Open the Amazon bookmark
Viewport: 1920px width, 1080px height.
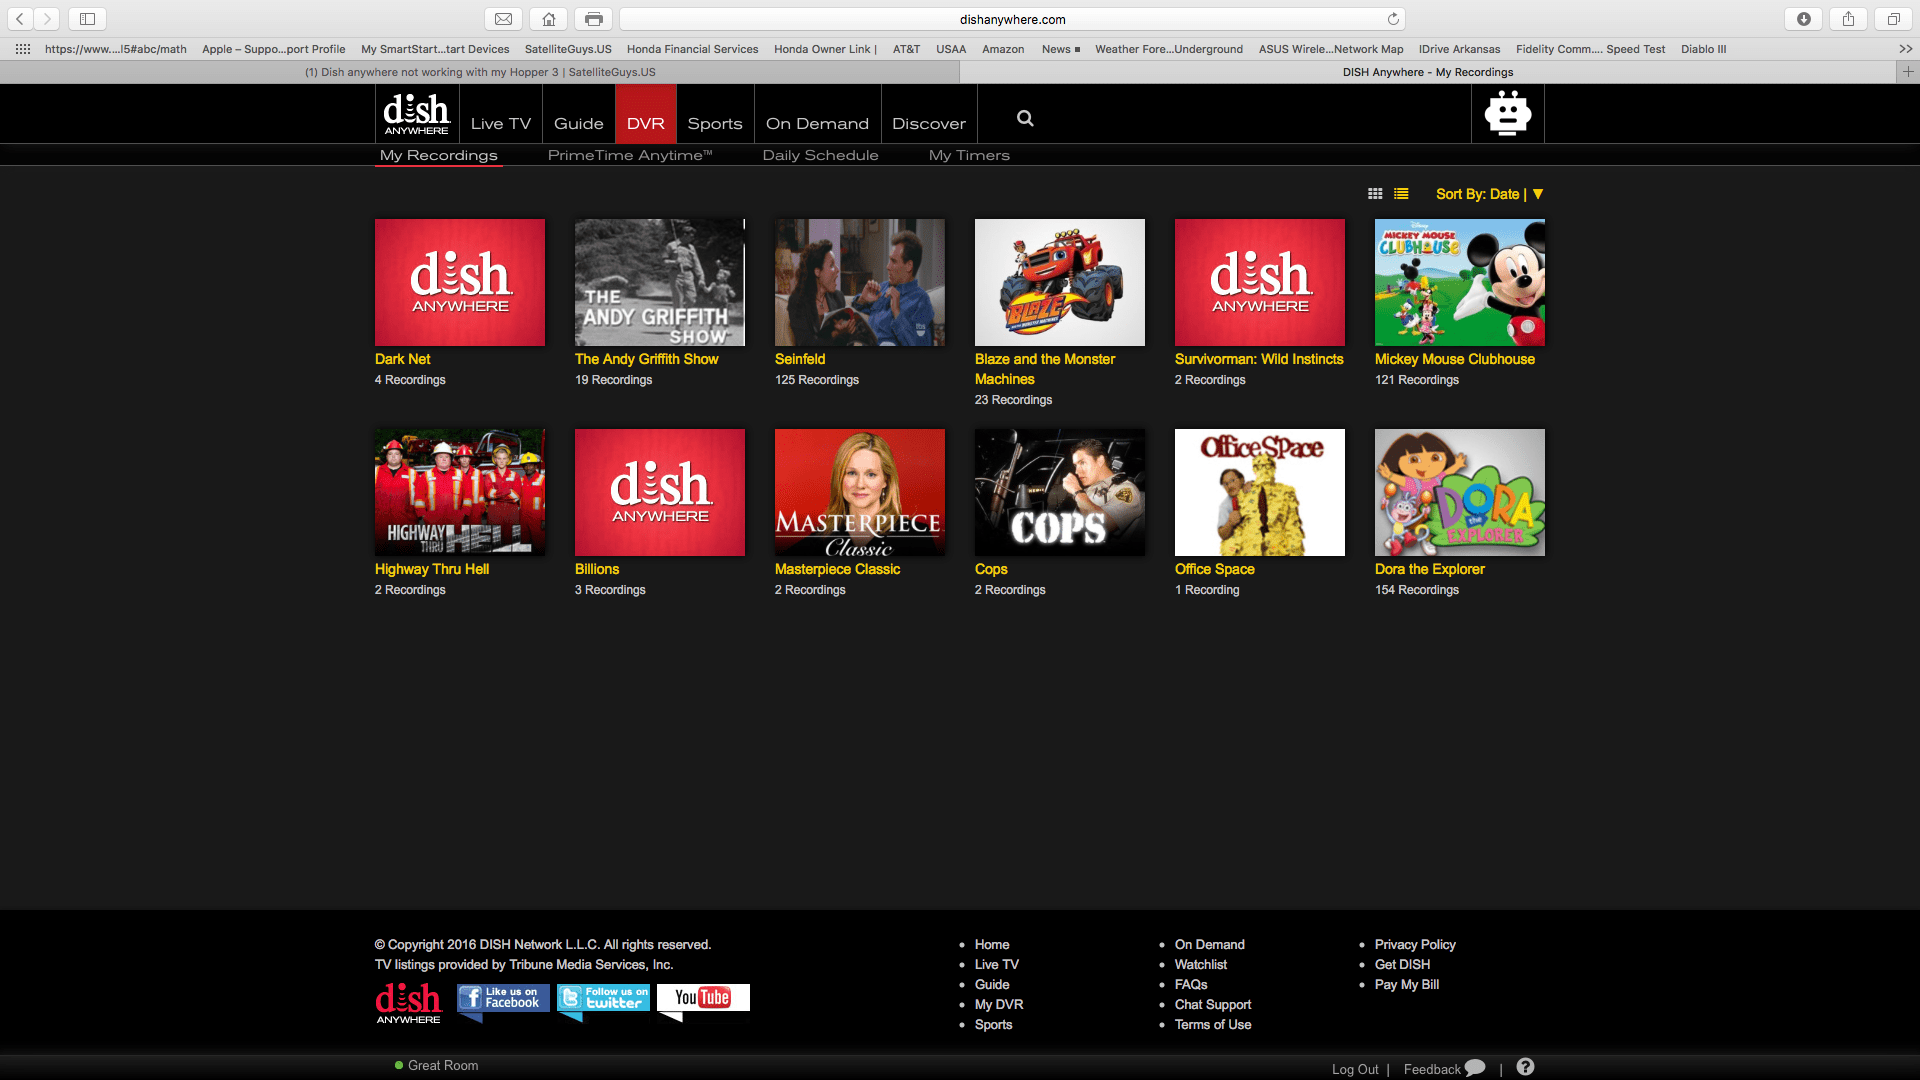coord(1003,49)
